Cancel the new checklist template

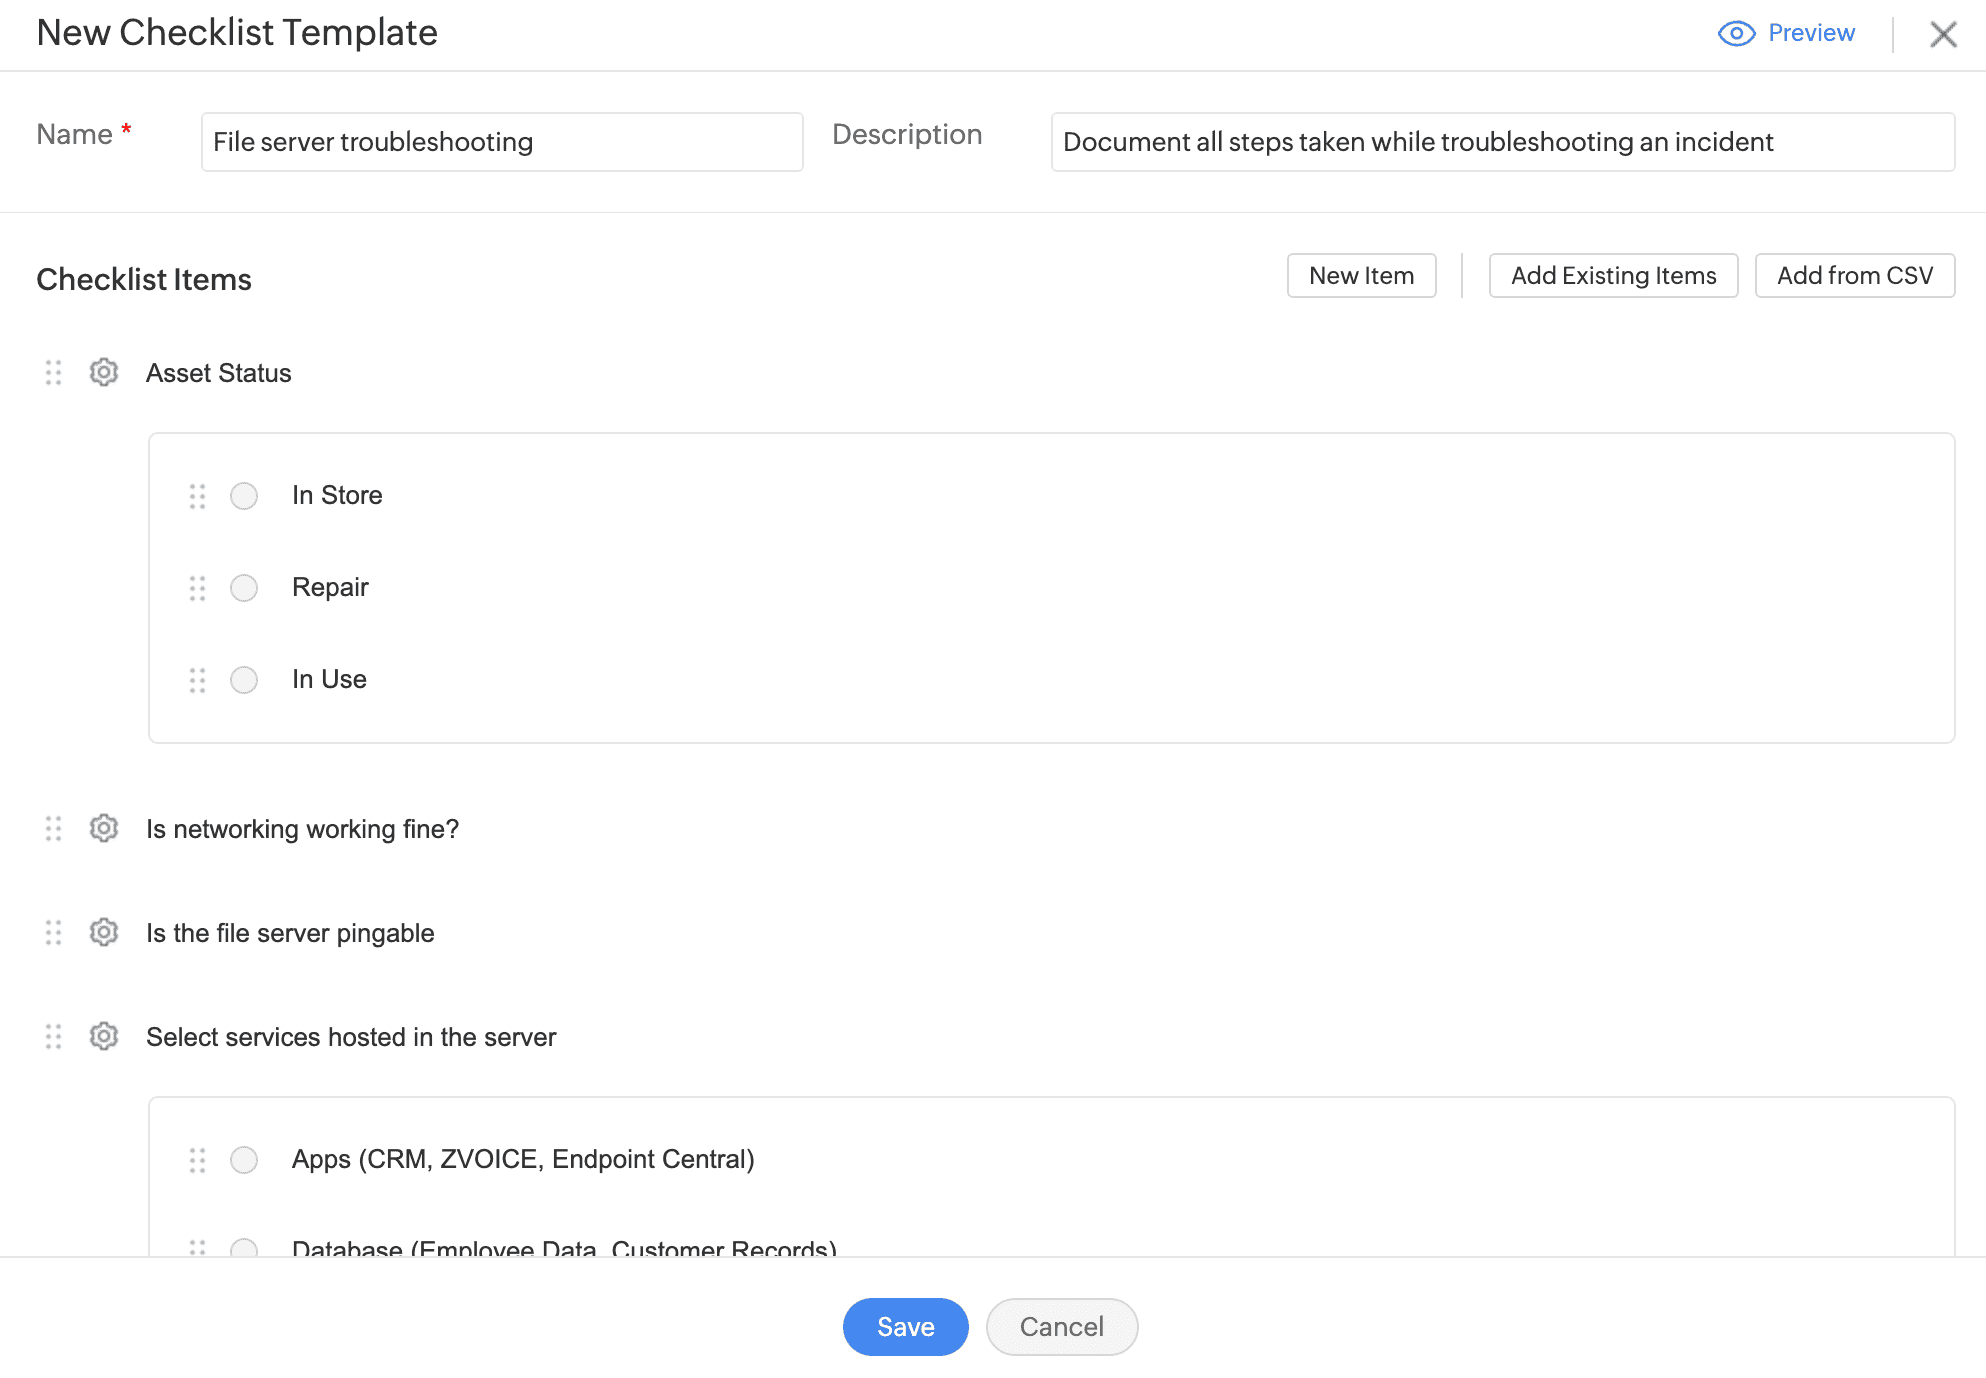pos(1061,1327)
